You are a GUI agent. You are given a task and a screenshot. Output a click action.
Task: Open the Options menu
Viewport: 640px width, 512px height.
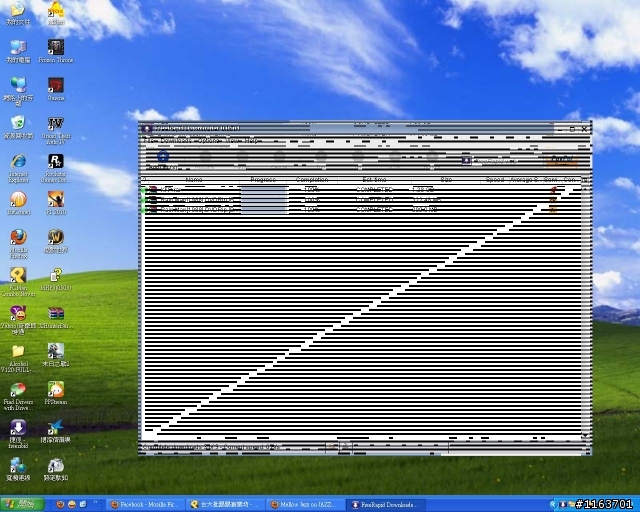pyautogui.click(x=209, y=140)
